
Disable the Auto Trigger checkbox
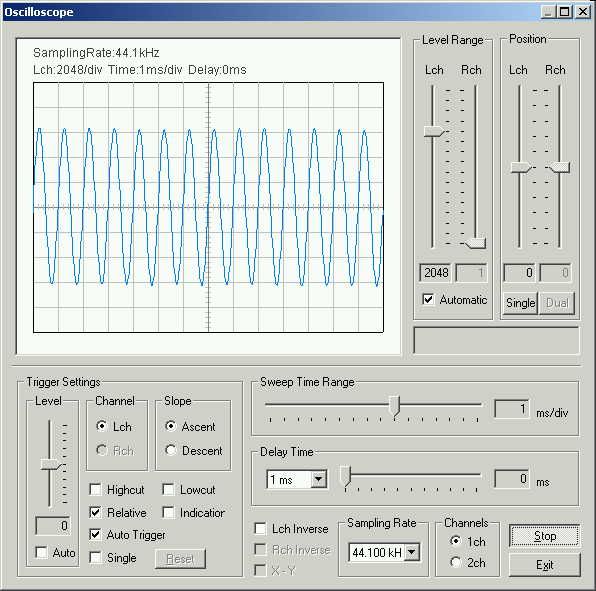pyautogui.click(x=95, y=535)
